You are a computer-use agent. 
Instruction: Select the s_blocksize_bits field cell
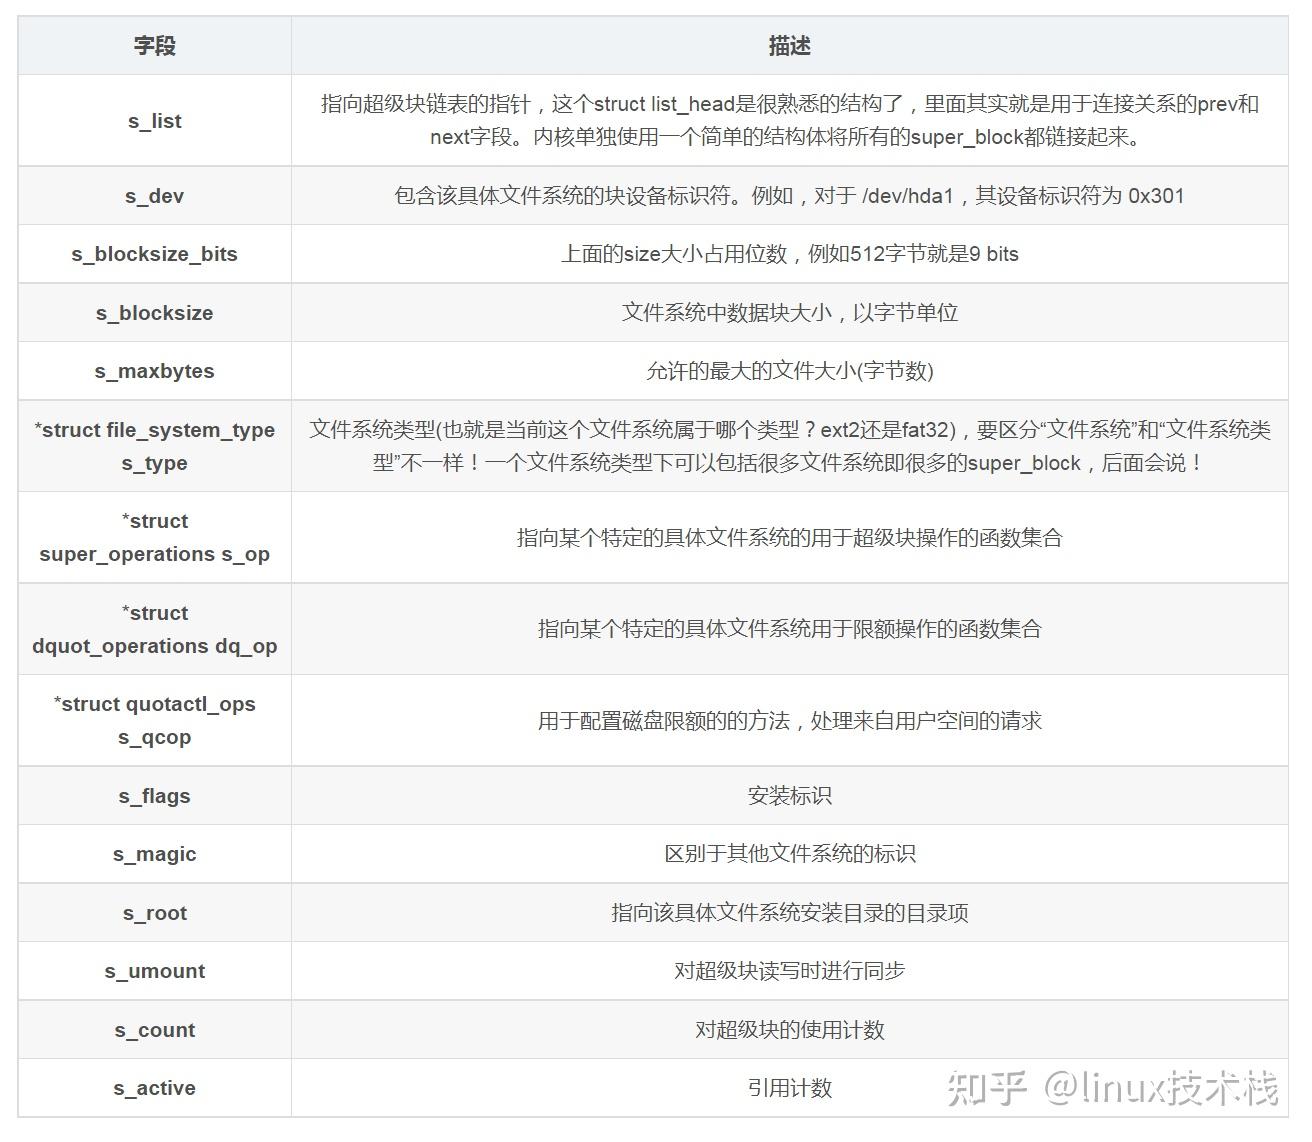154,254
